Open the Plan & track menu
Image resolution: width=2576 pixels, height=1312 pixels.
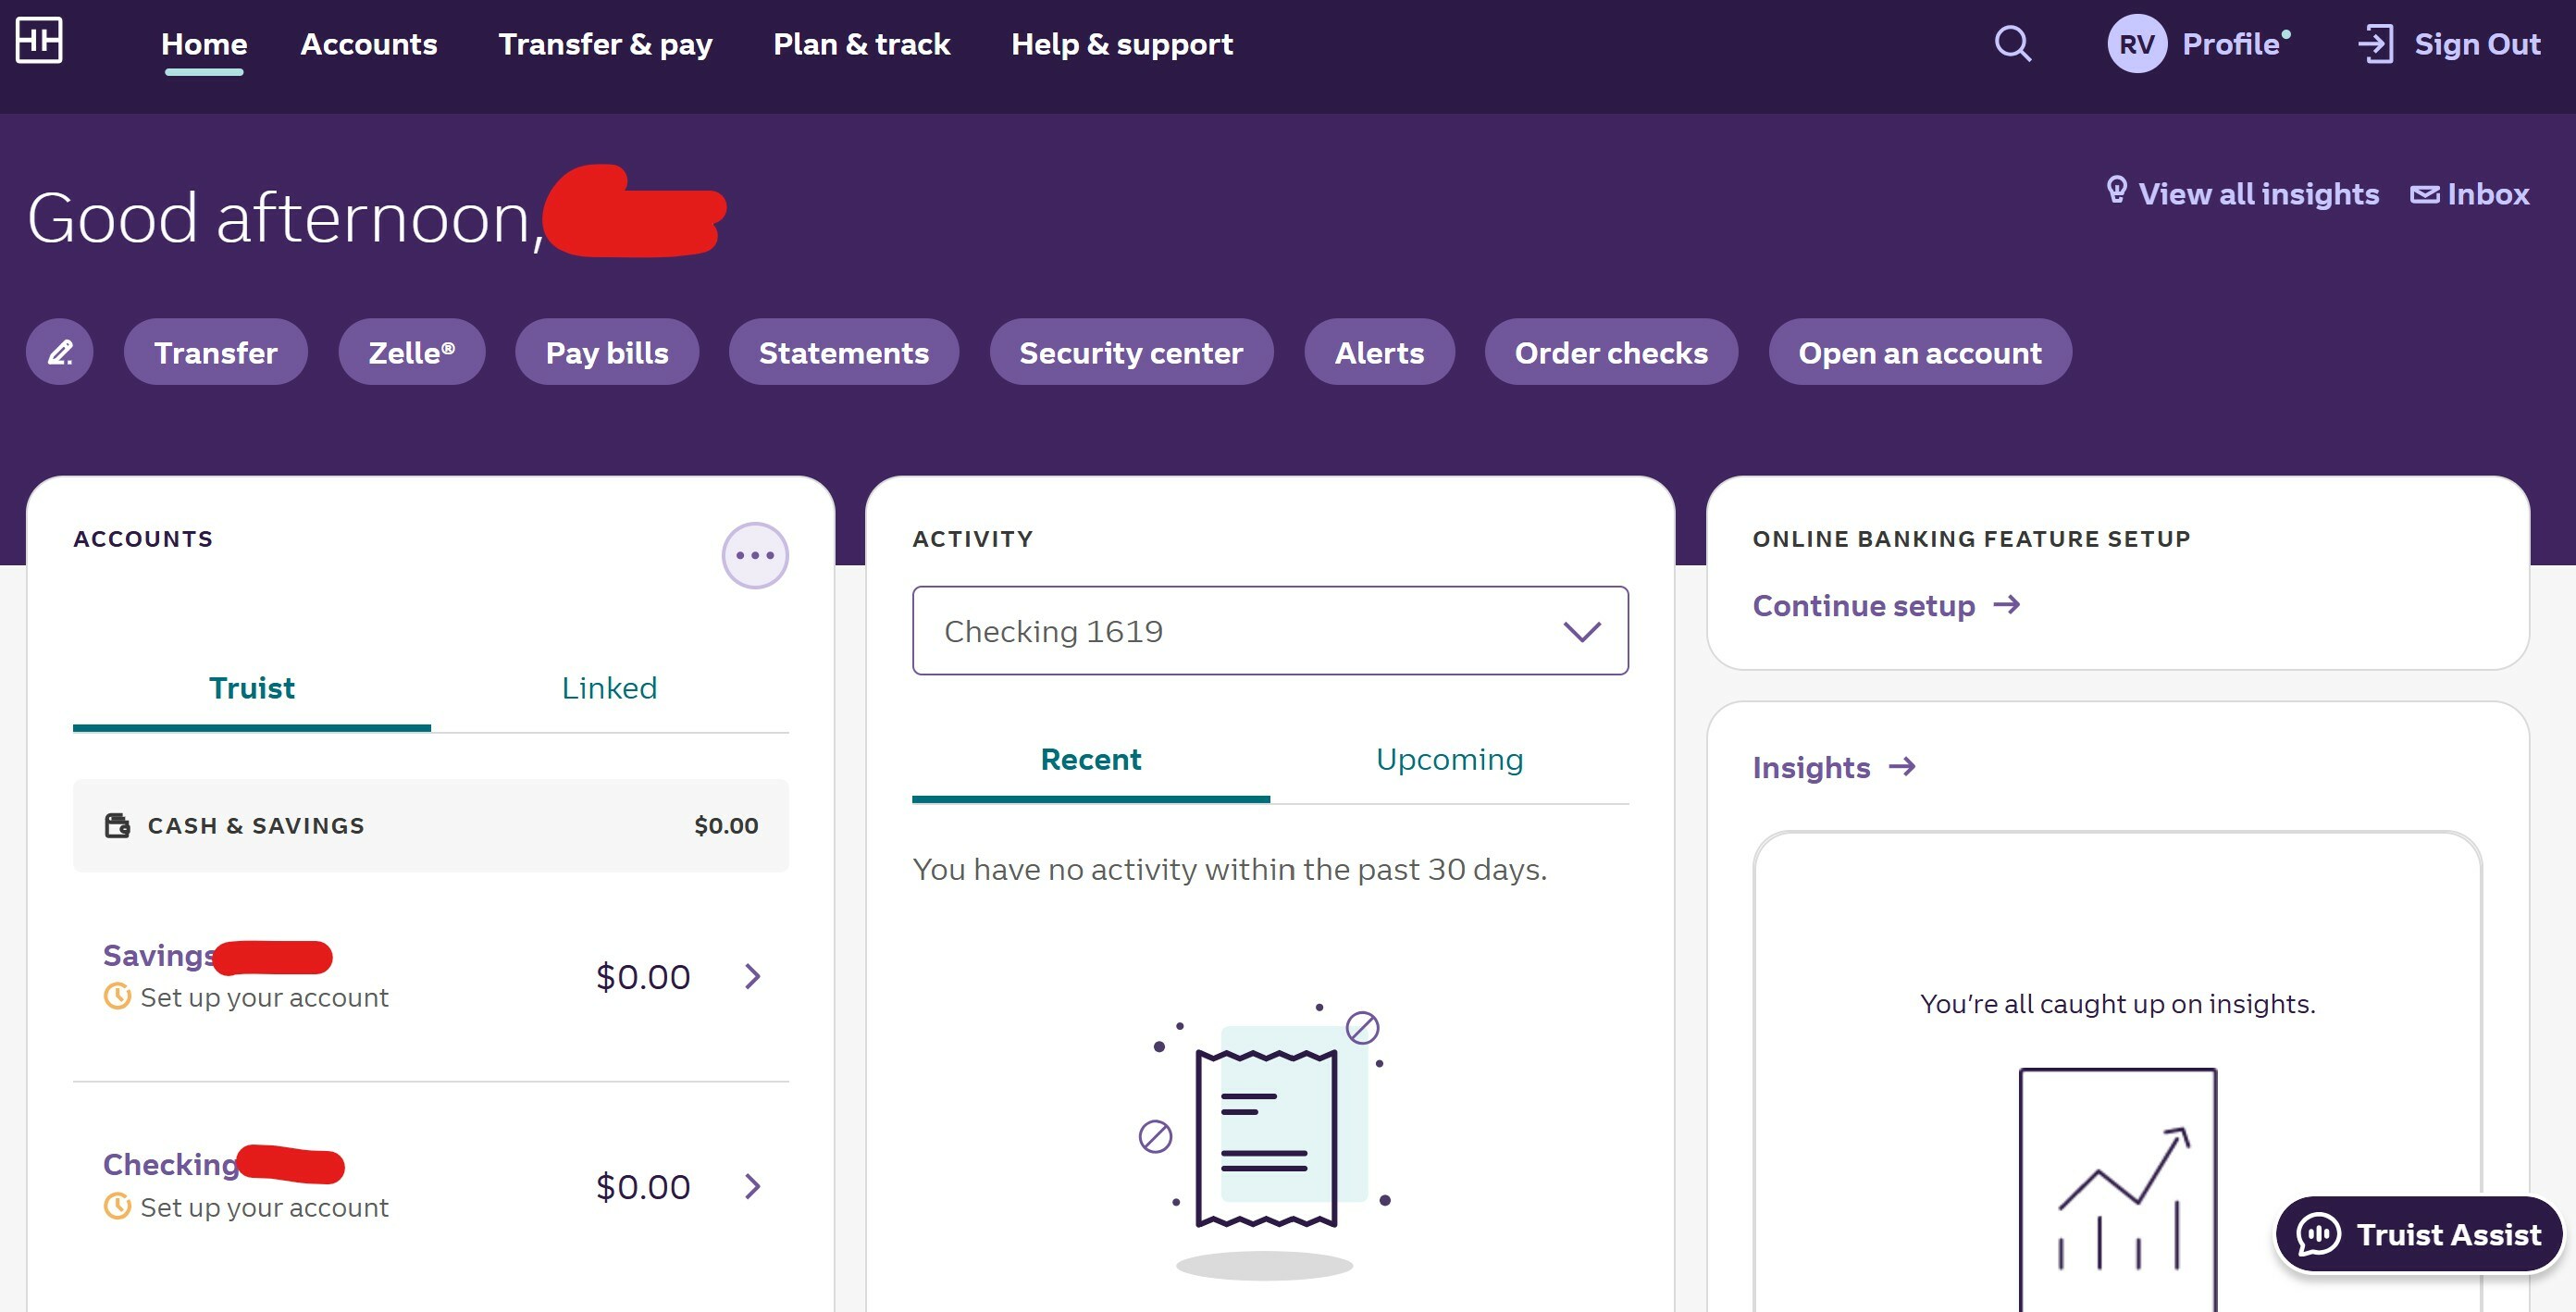point(861,44)
